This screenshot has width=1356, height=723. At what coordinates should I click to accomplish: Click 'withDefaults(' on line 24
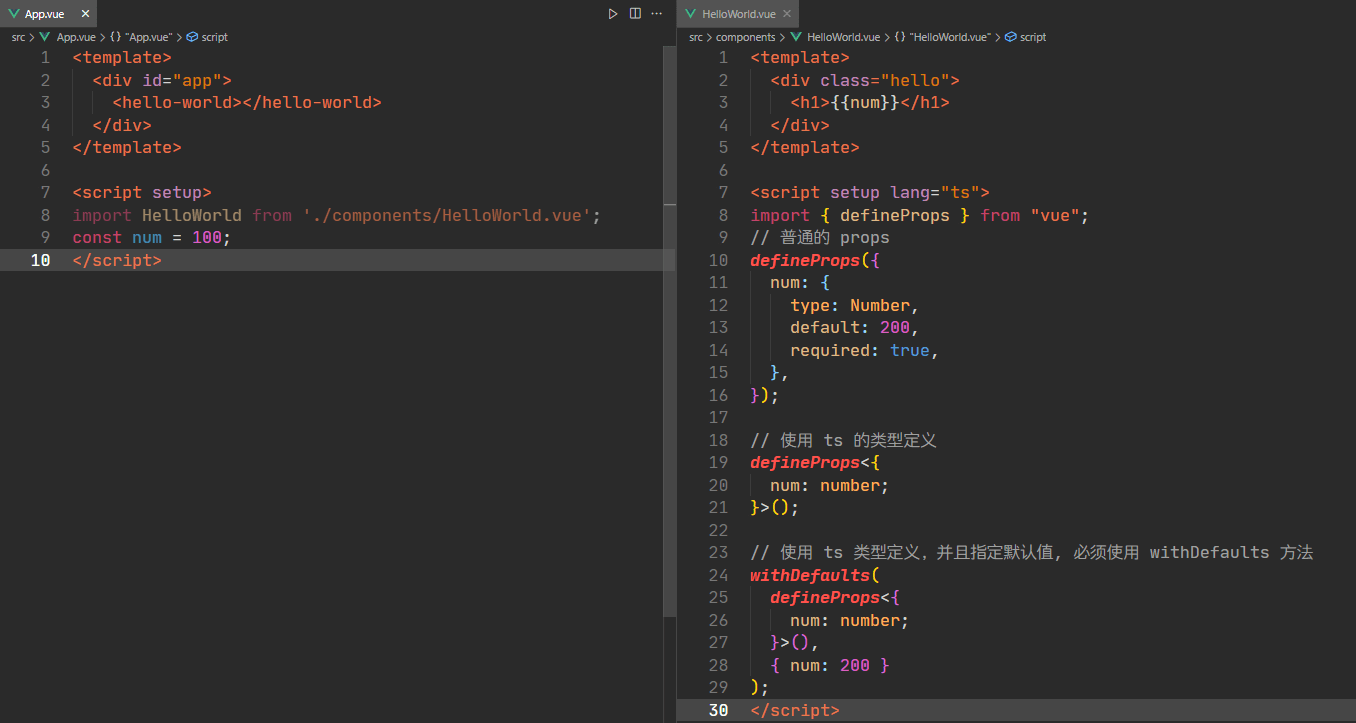coord(815,575)
